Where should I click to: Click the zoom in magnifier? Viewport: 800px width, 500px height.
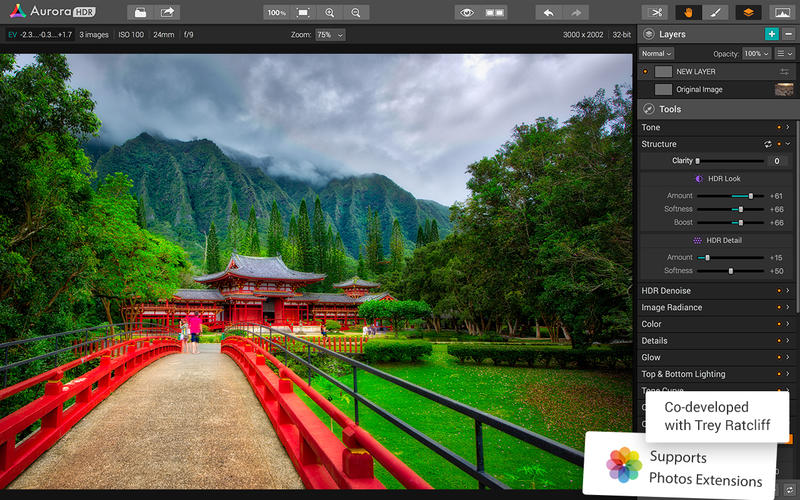tap(330, 12)
